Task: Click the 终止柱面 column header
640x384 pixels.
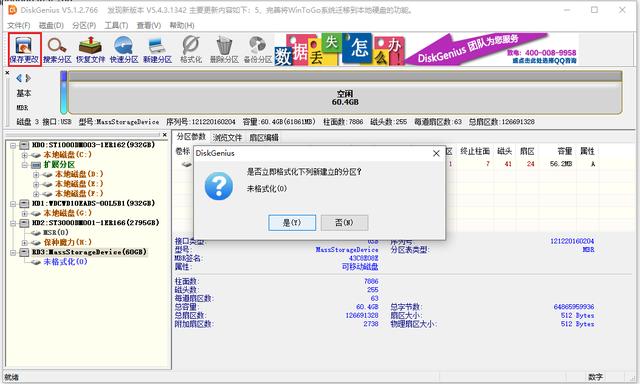Action: (x=475, y=151)
